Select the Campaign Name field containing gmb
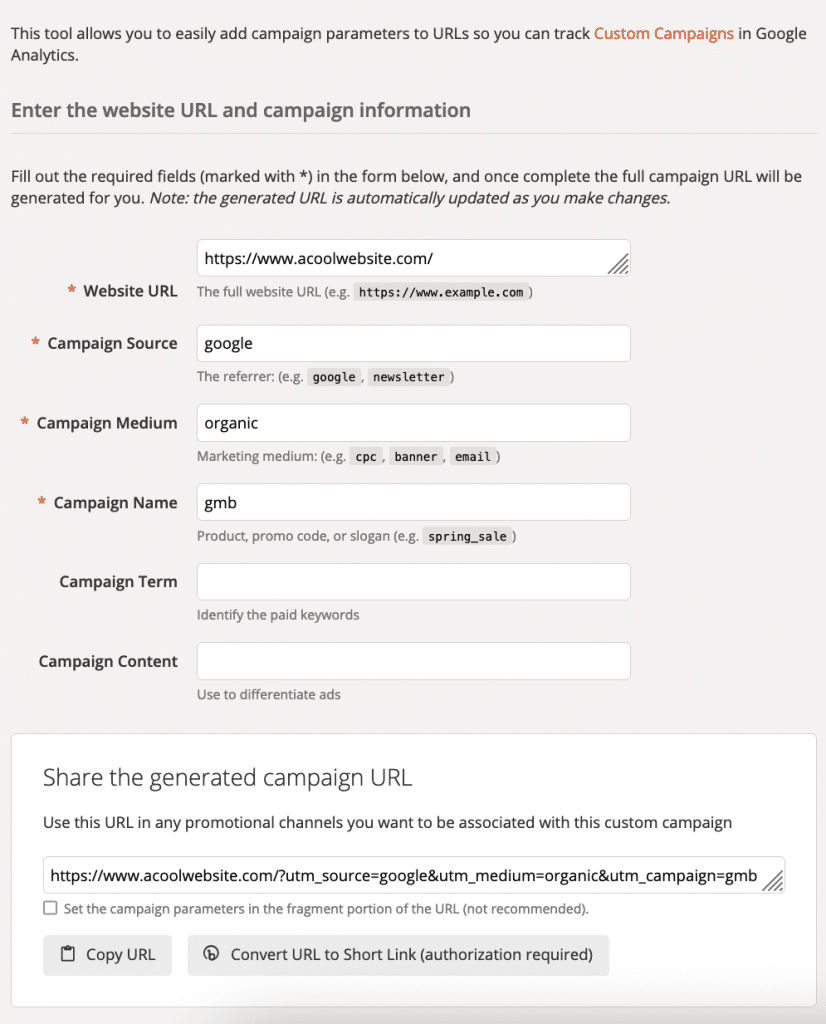 coord(413,502)
